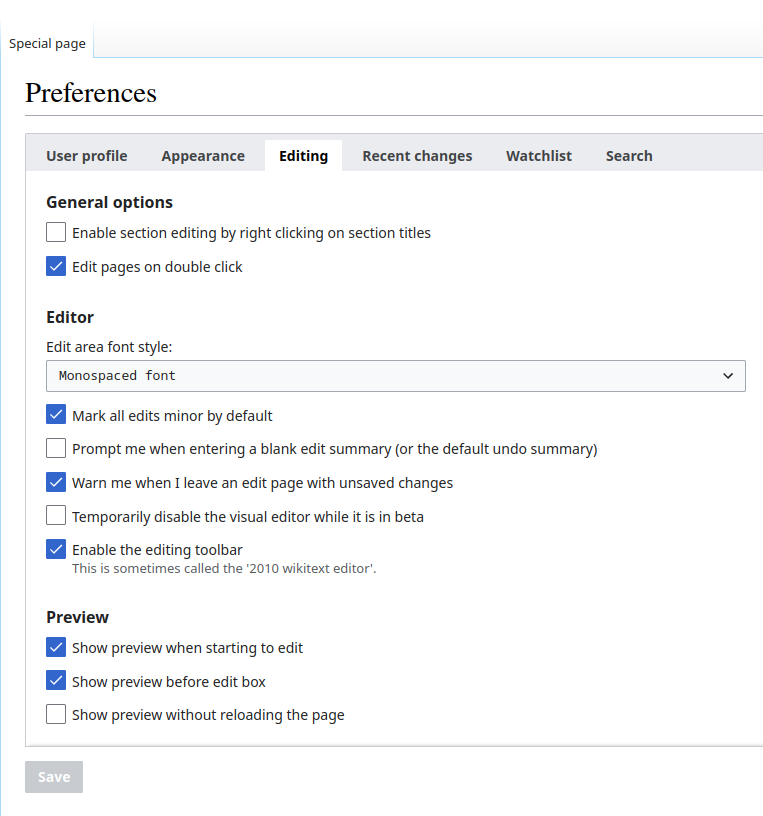Click the dropdown chevron arrow for font style
Image resolution: width=763 pixels, height=816 pixels.
728,376
